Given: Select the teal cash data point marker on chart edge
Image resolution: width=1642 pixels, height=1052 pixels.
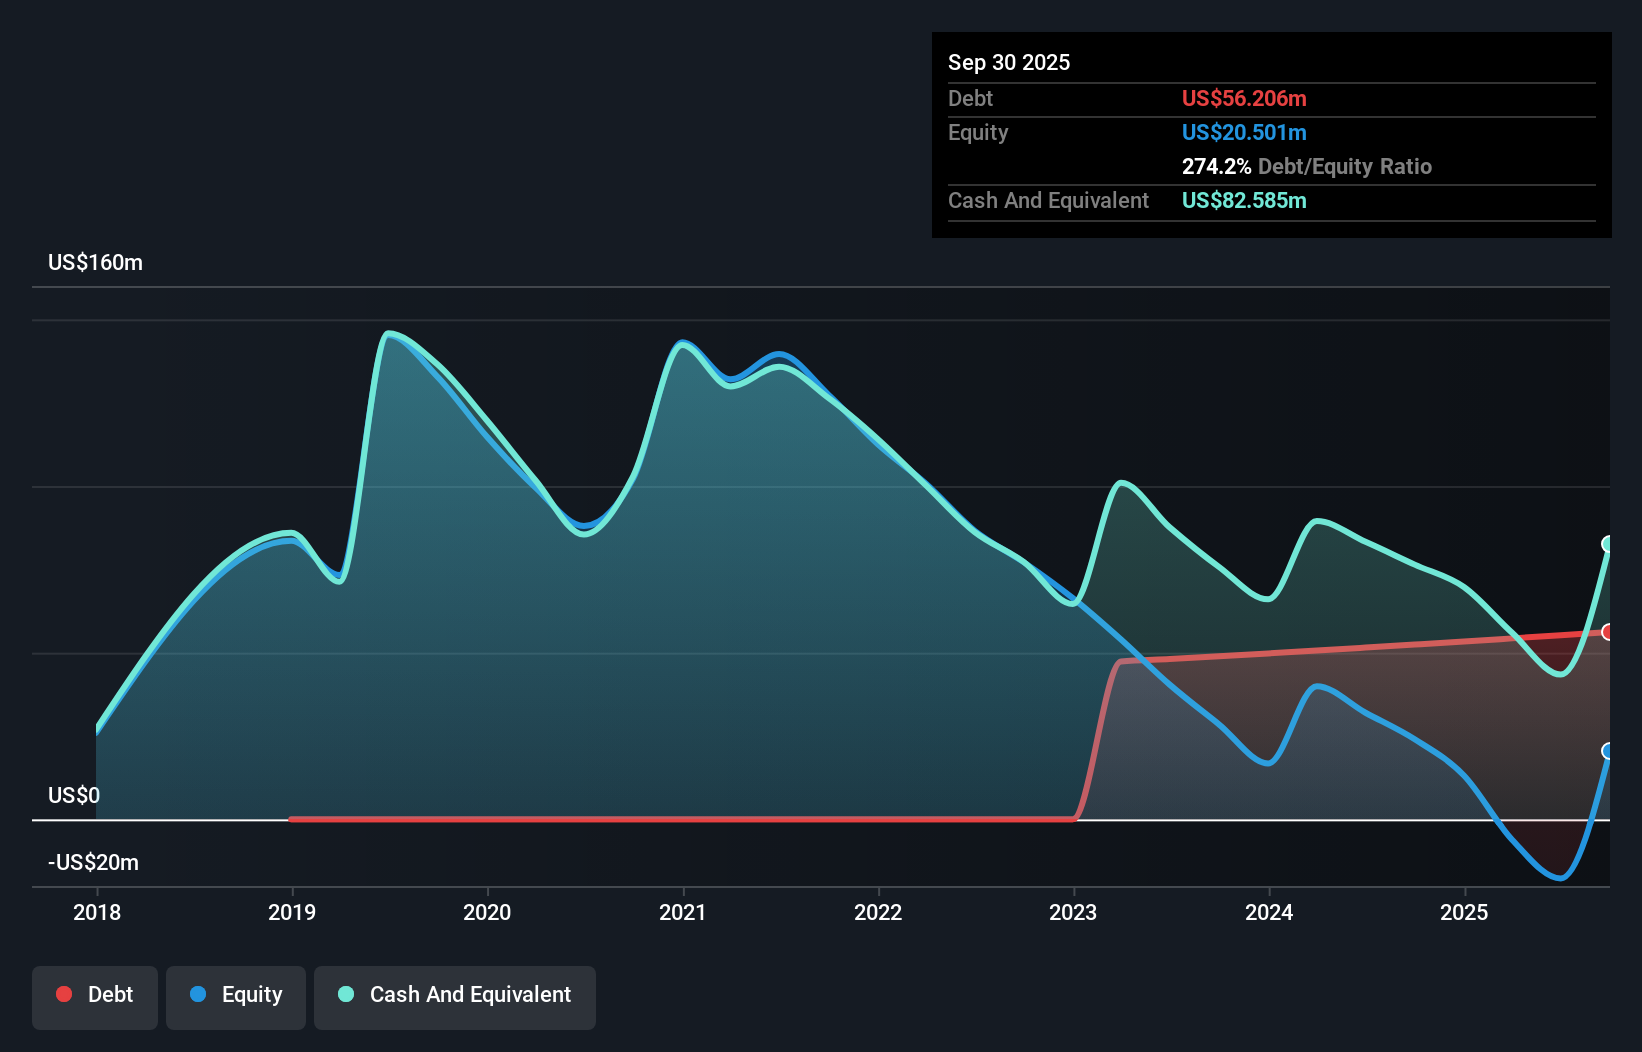Looking at the screenshot, I should coord(1607,545).
